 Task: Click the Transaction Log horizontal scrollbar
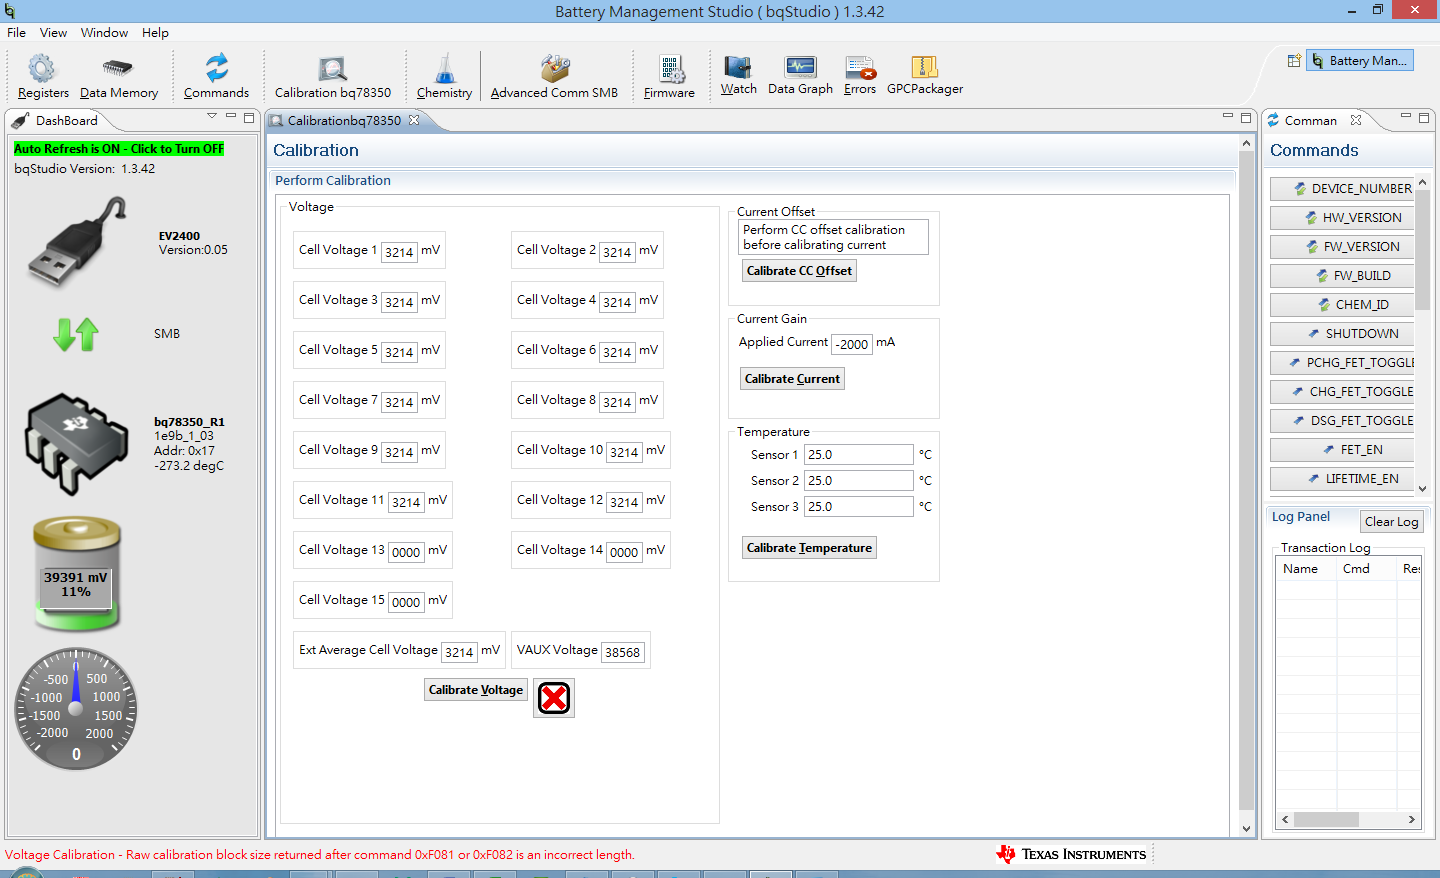[x=1348, y=820]
